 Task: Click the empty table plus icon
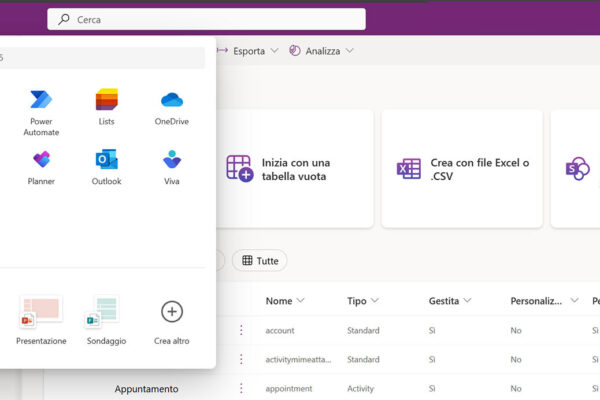coord(240,168)
